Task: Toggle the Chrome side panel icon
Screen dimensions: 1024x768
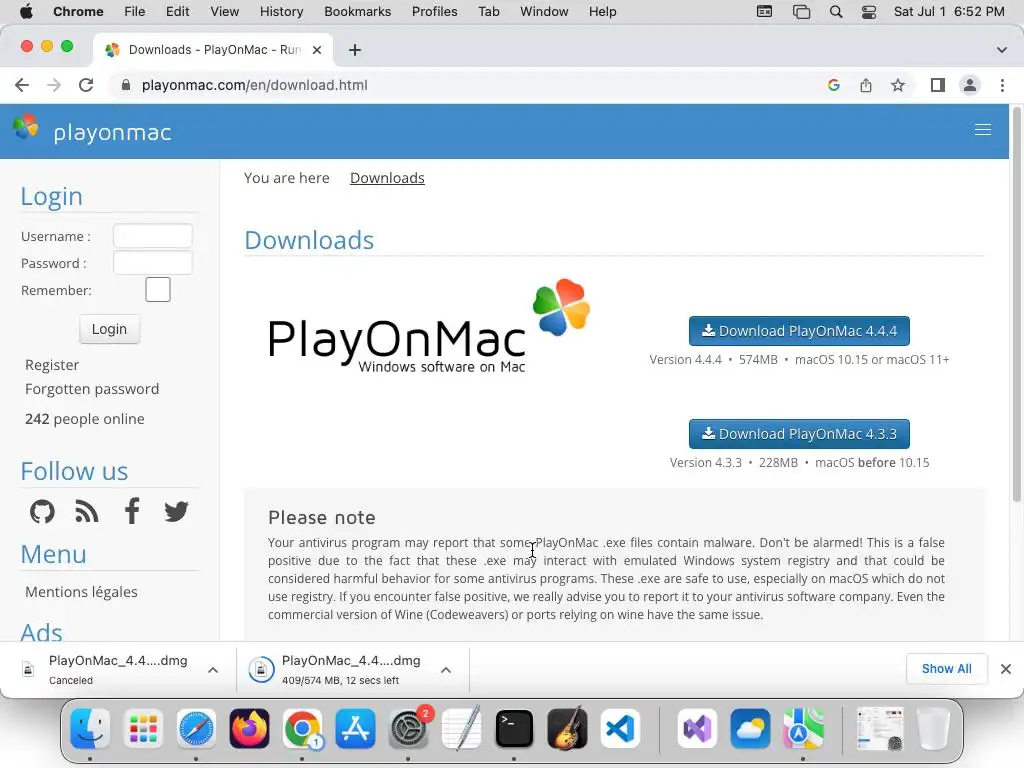Action: 937,85
